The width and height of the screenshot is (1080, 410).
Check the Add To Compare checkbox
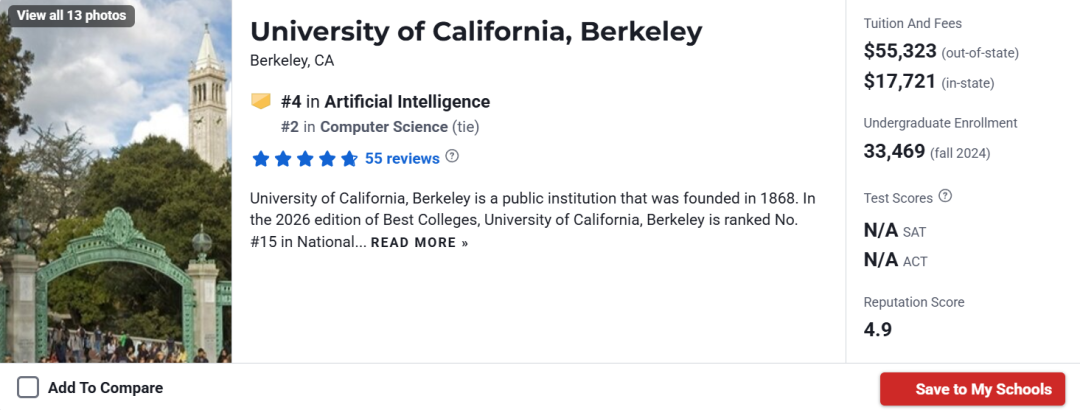28,388
